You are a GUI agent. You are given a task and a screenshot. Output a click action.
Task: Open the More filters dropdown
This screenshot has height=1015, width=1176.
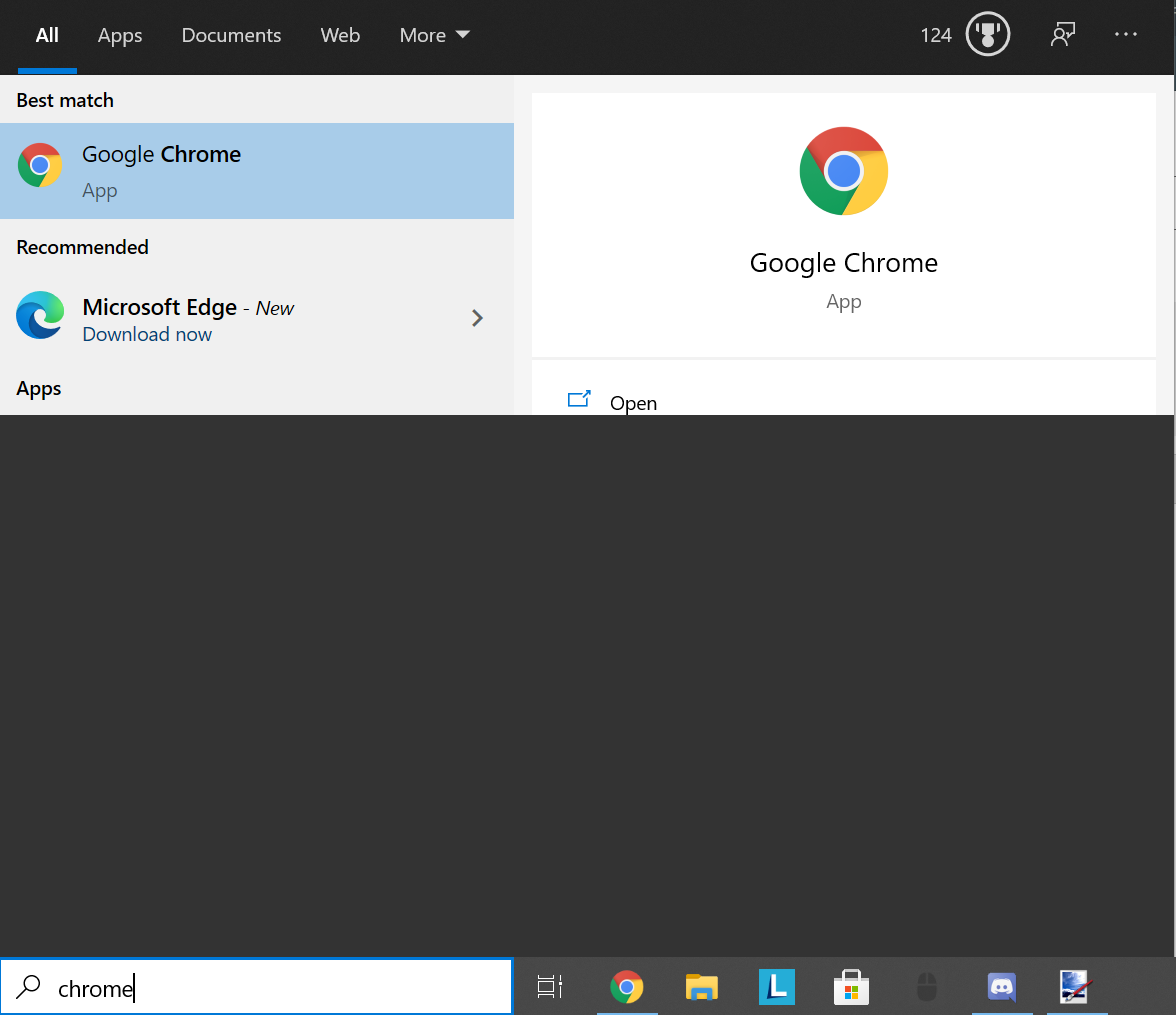434,35
